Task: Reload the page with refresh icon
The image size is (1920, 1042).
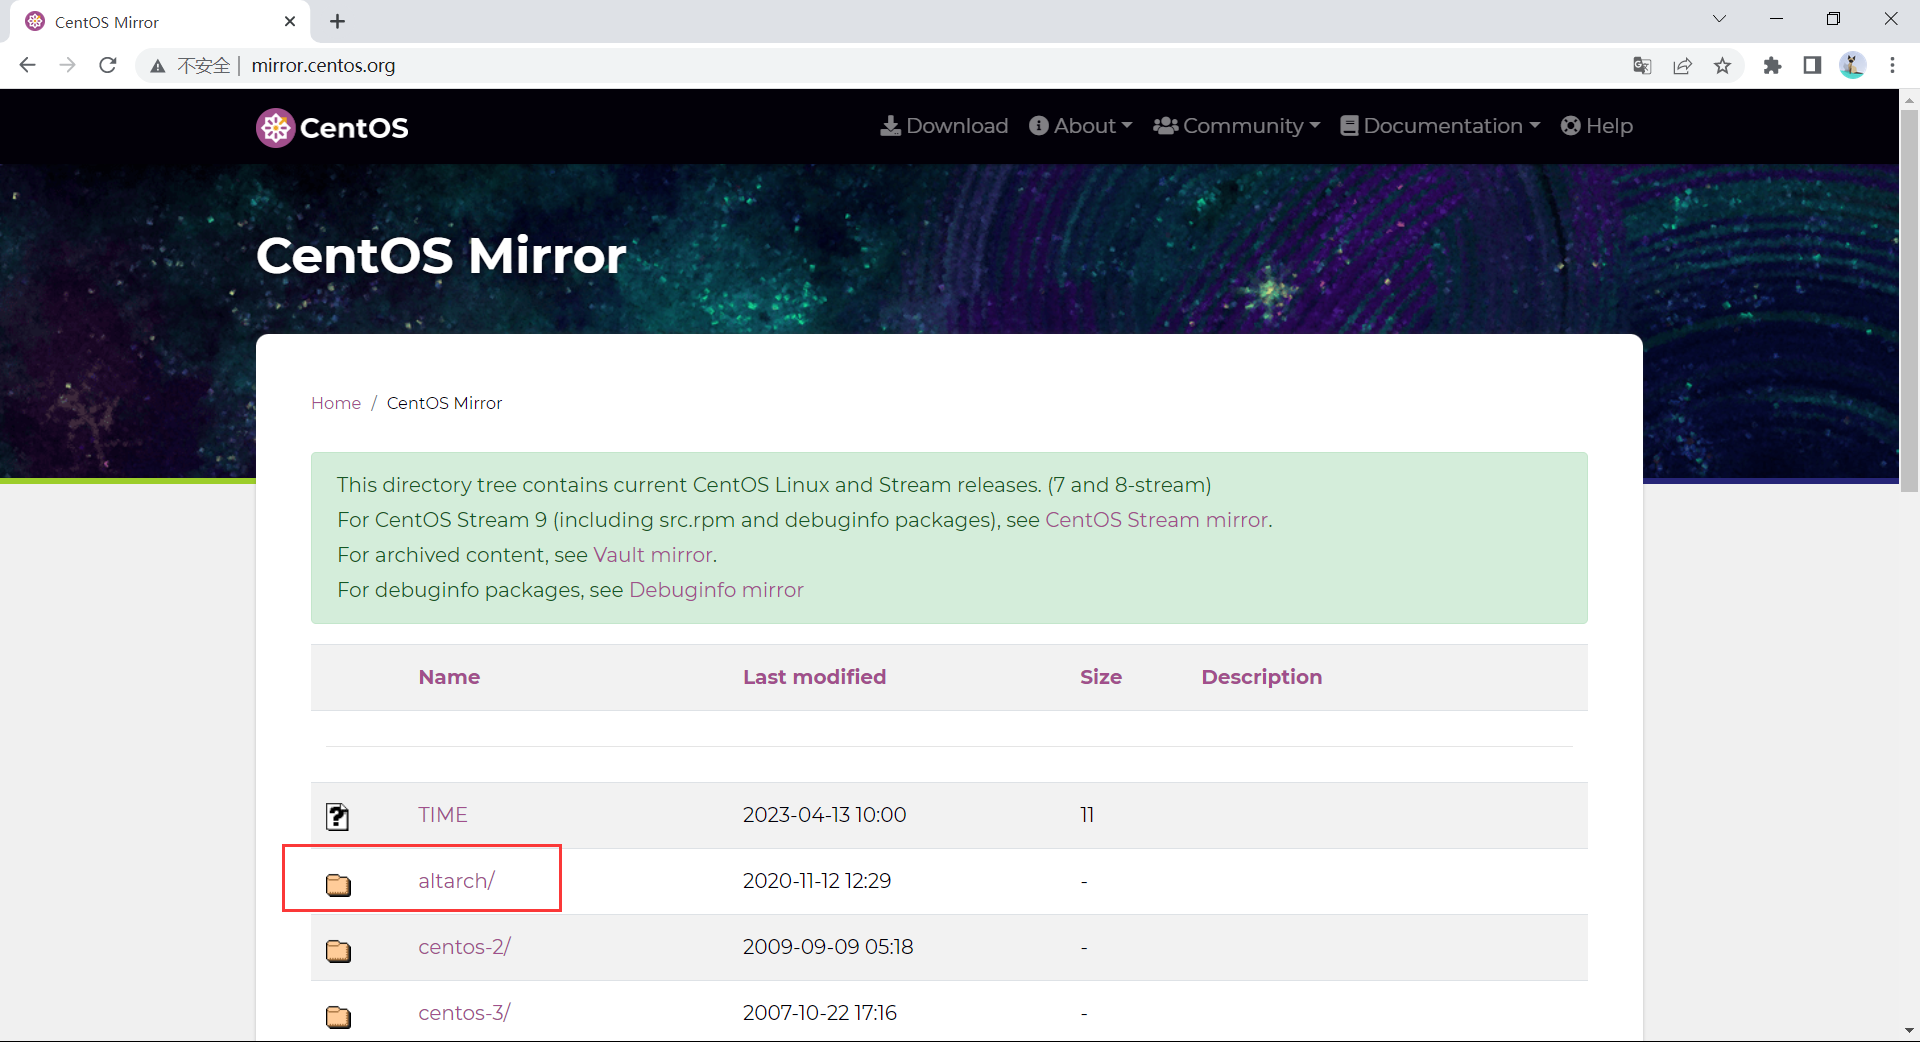Action: [108, 65]
